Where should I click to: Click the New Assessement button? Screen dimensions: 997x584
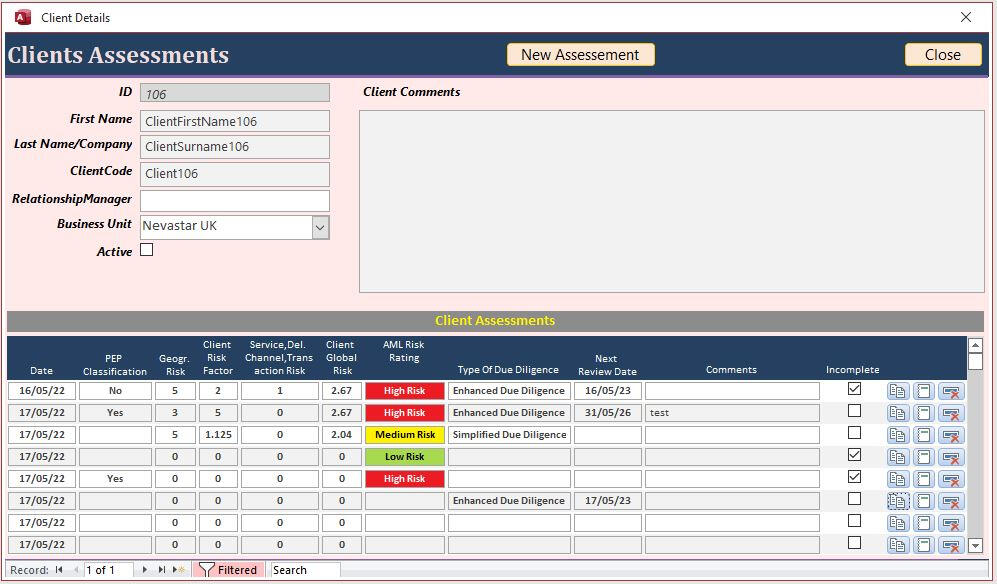point(580,55)
